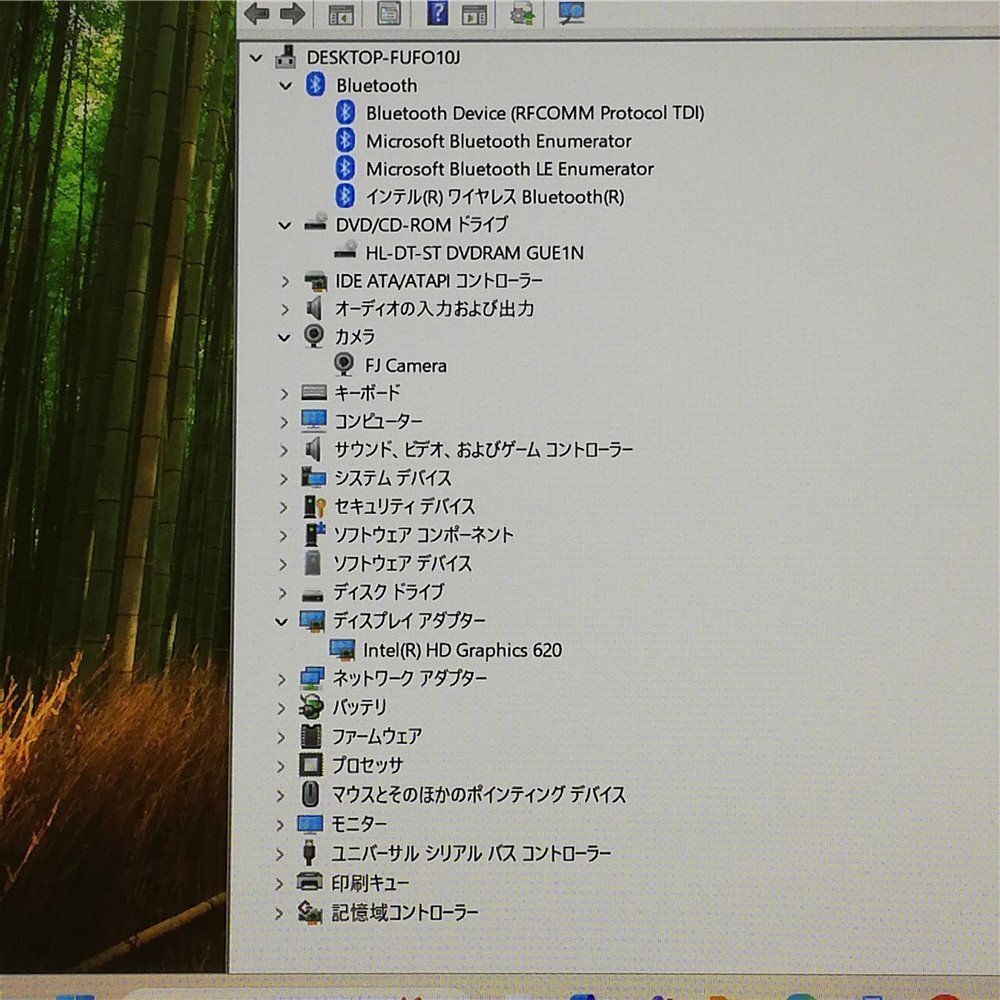This screenshot has width=1000, height=1000.
Task: Expand the キーボード category
Action: pyautogui.click(x=283, y=393)
